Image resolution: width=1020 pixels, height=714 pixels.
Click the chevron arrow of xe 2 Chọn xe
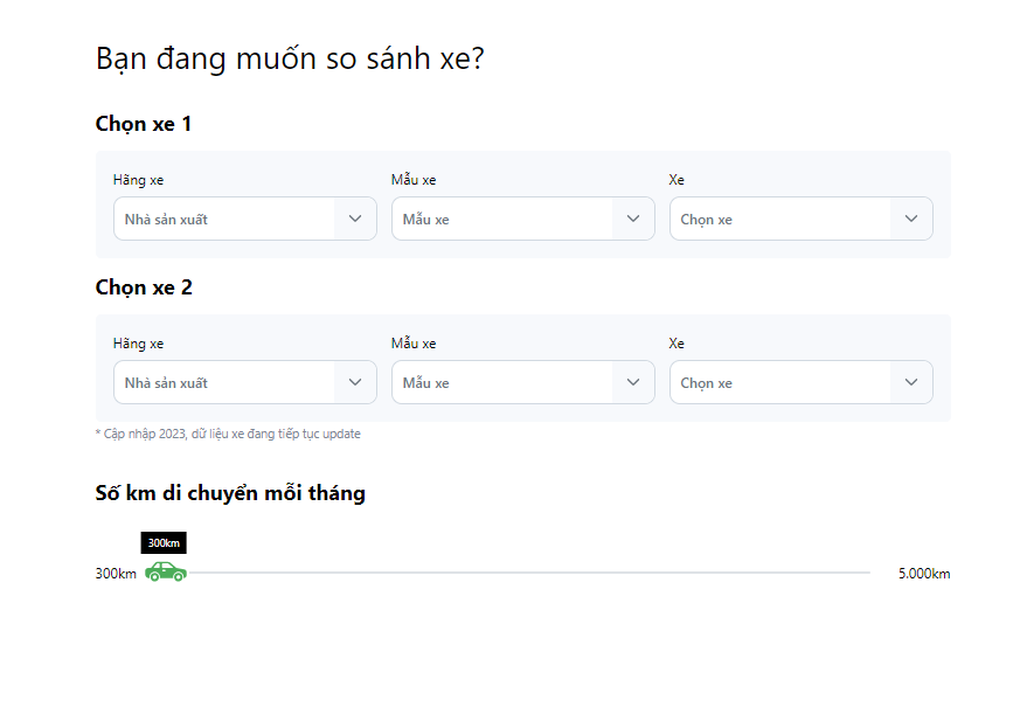coord(911,382)
